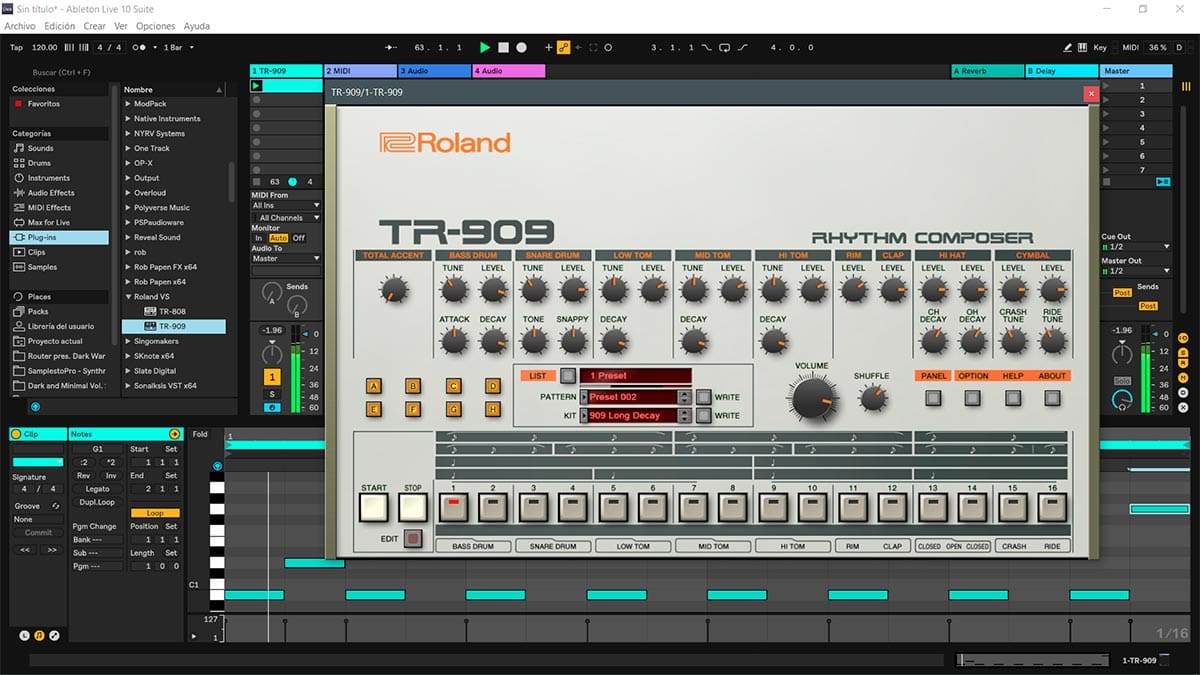The width and height of the screenshot is (1200, 675).
Task: Toggle computer MIDI keyboard icon
Action: tap(1084, 47)
